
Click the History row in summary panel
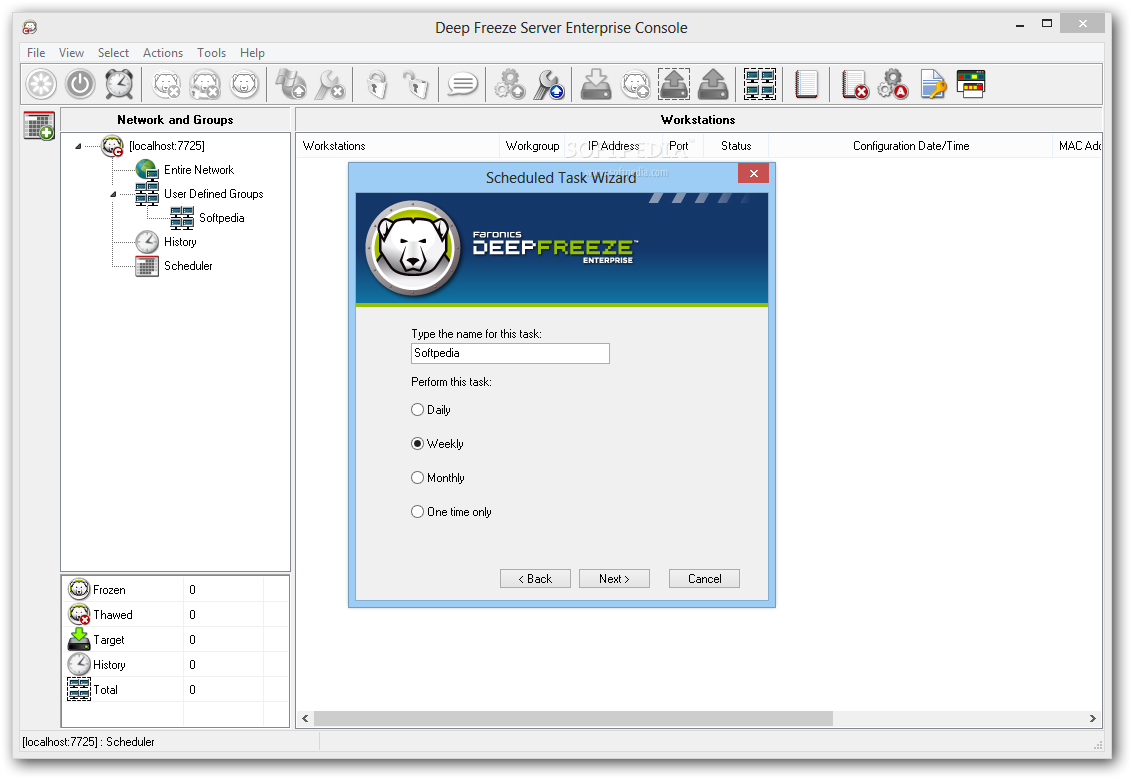(x=175, y=665)
